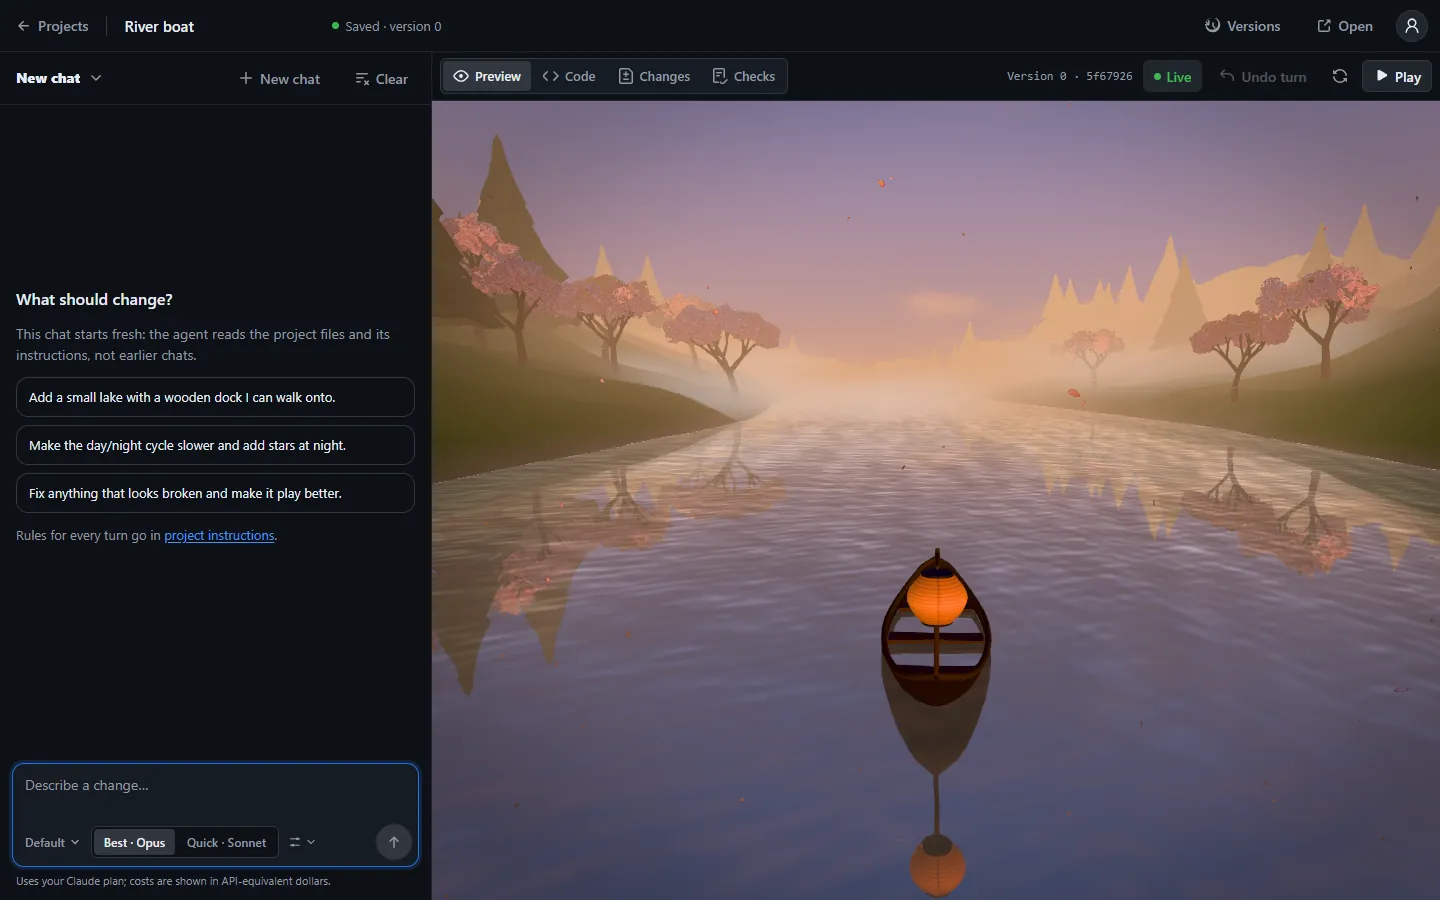
Task: Click the River boat project title
Action: pyautogui.click(x=159, y=26)
